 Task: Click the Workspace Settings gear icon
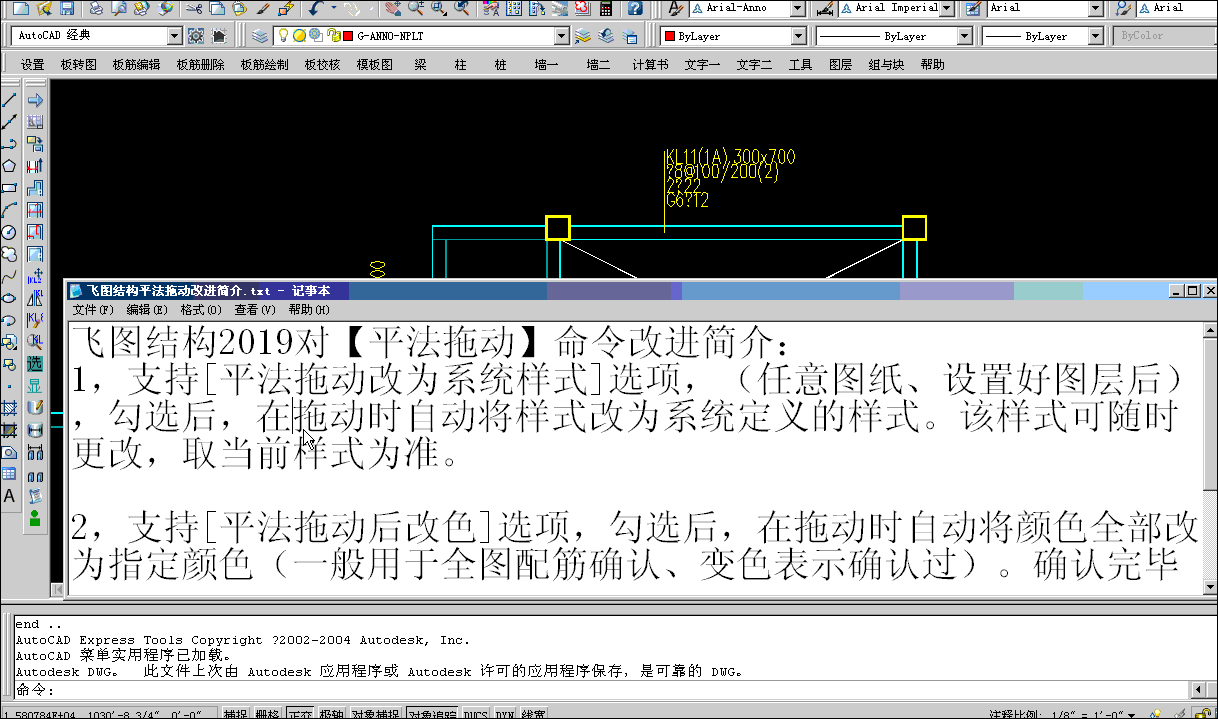point(196,36)
